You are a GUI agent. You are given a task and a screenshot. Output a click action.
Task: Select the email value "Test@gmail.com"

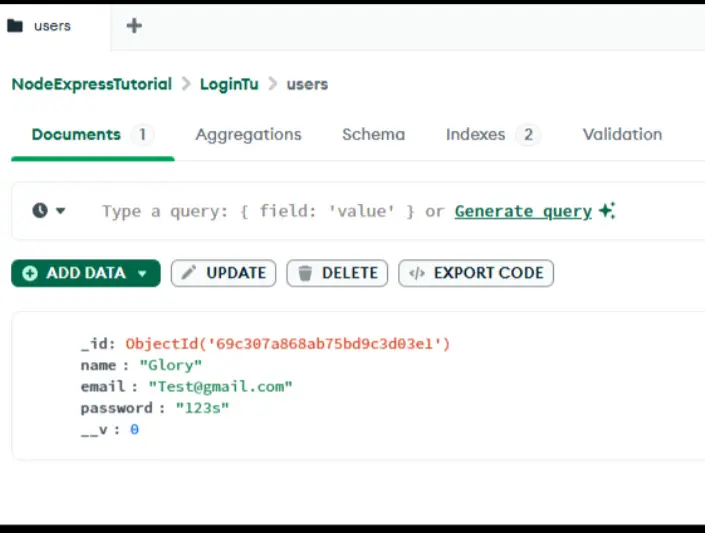(220, 386)
